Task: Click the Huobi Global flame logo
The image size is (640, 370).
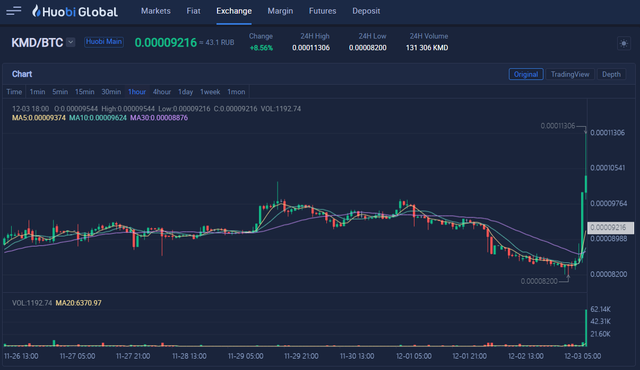Action: (x=37, y=11)
